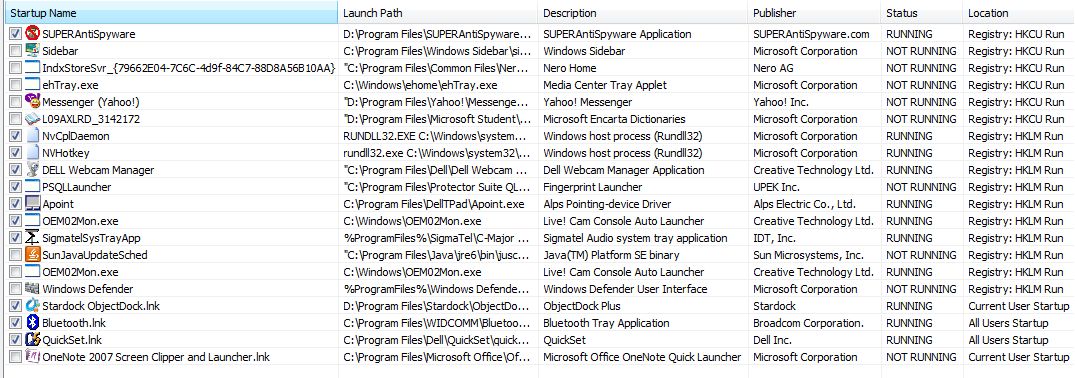Image resolution: width=1075 pixels, height=378 pixels.
Task: Enable the Sidebar startup checkbox
Action: tap(15, 51)
